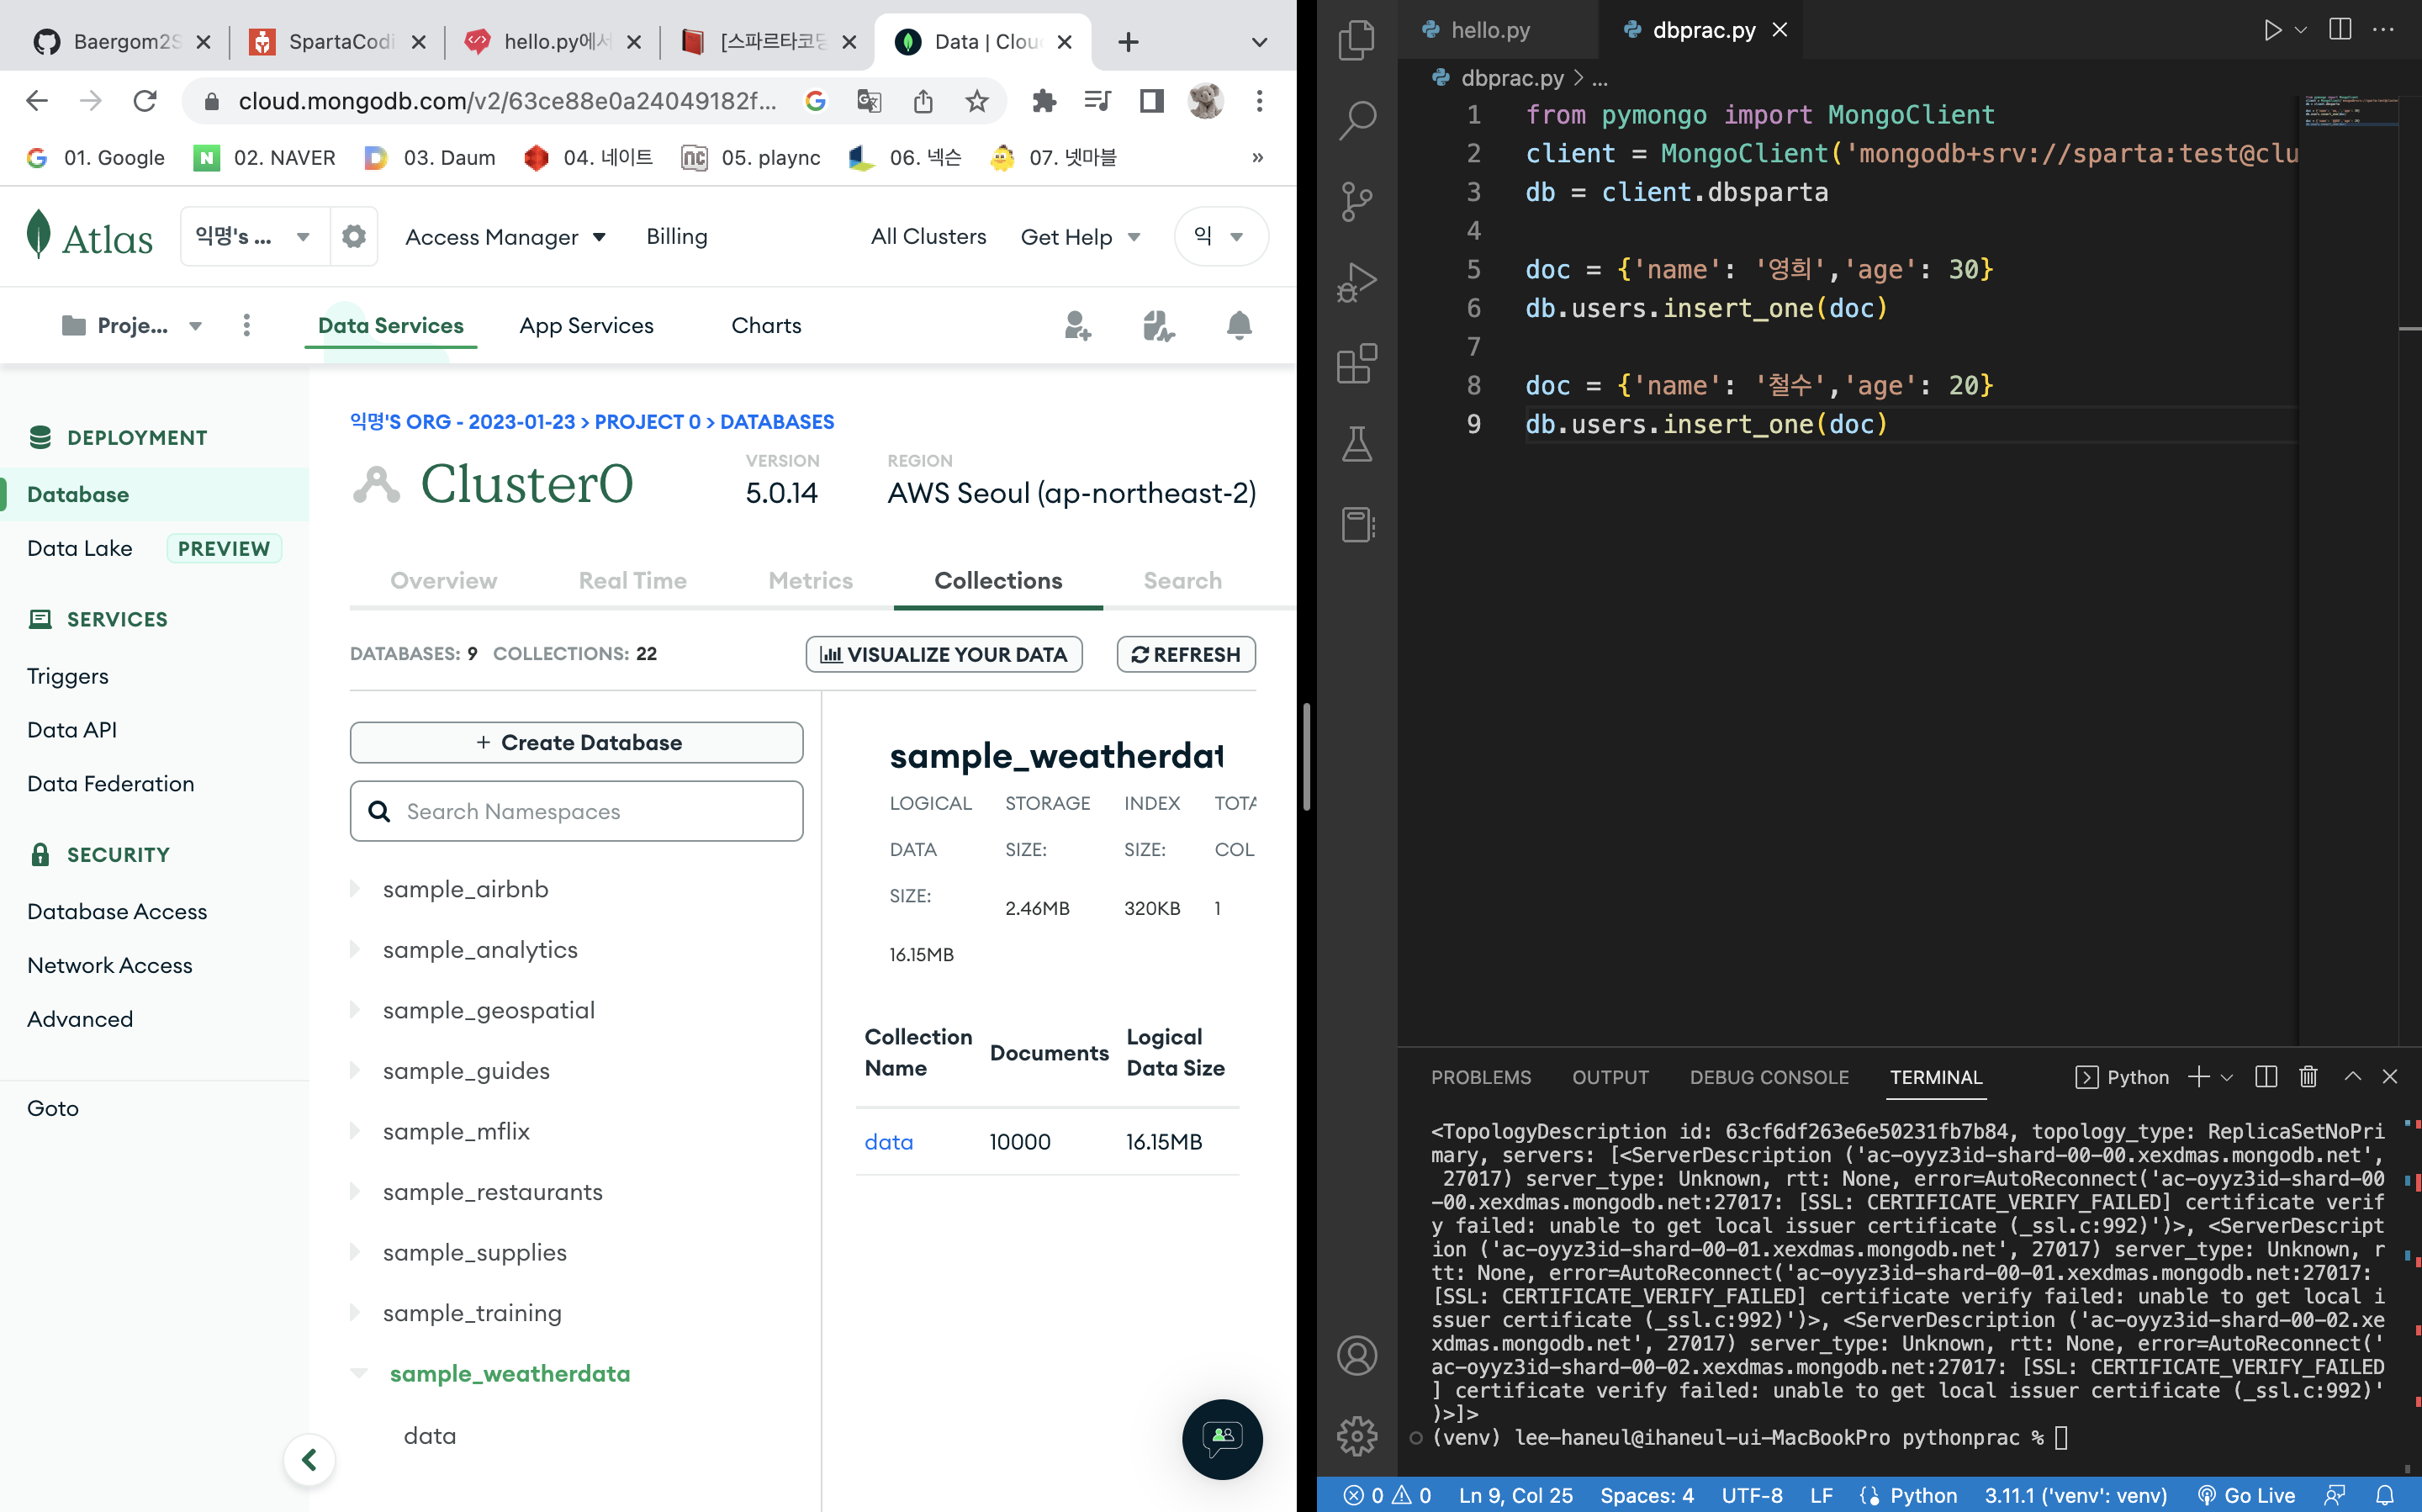Viewport: 2422px width, 1512px height.
Task: Open the Atlas chat support bubble
Action: (1222, 1439)
